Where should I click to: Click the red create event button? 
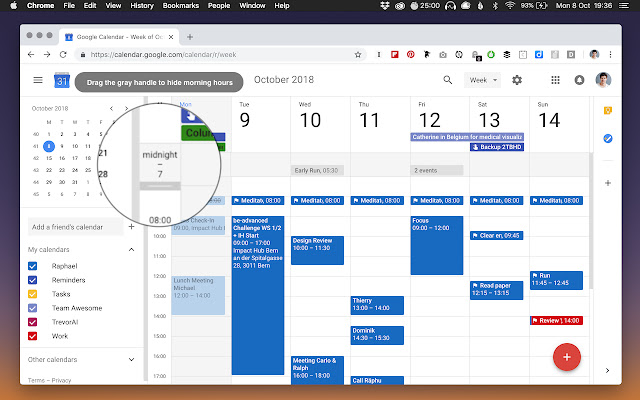coord(567,355)
